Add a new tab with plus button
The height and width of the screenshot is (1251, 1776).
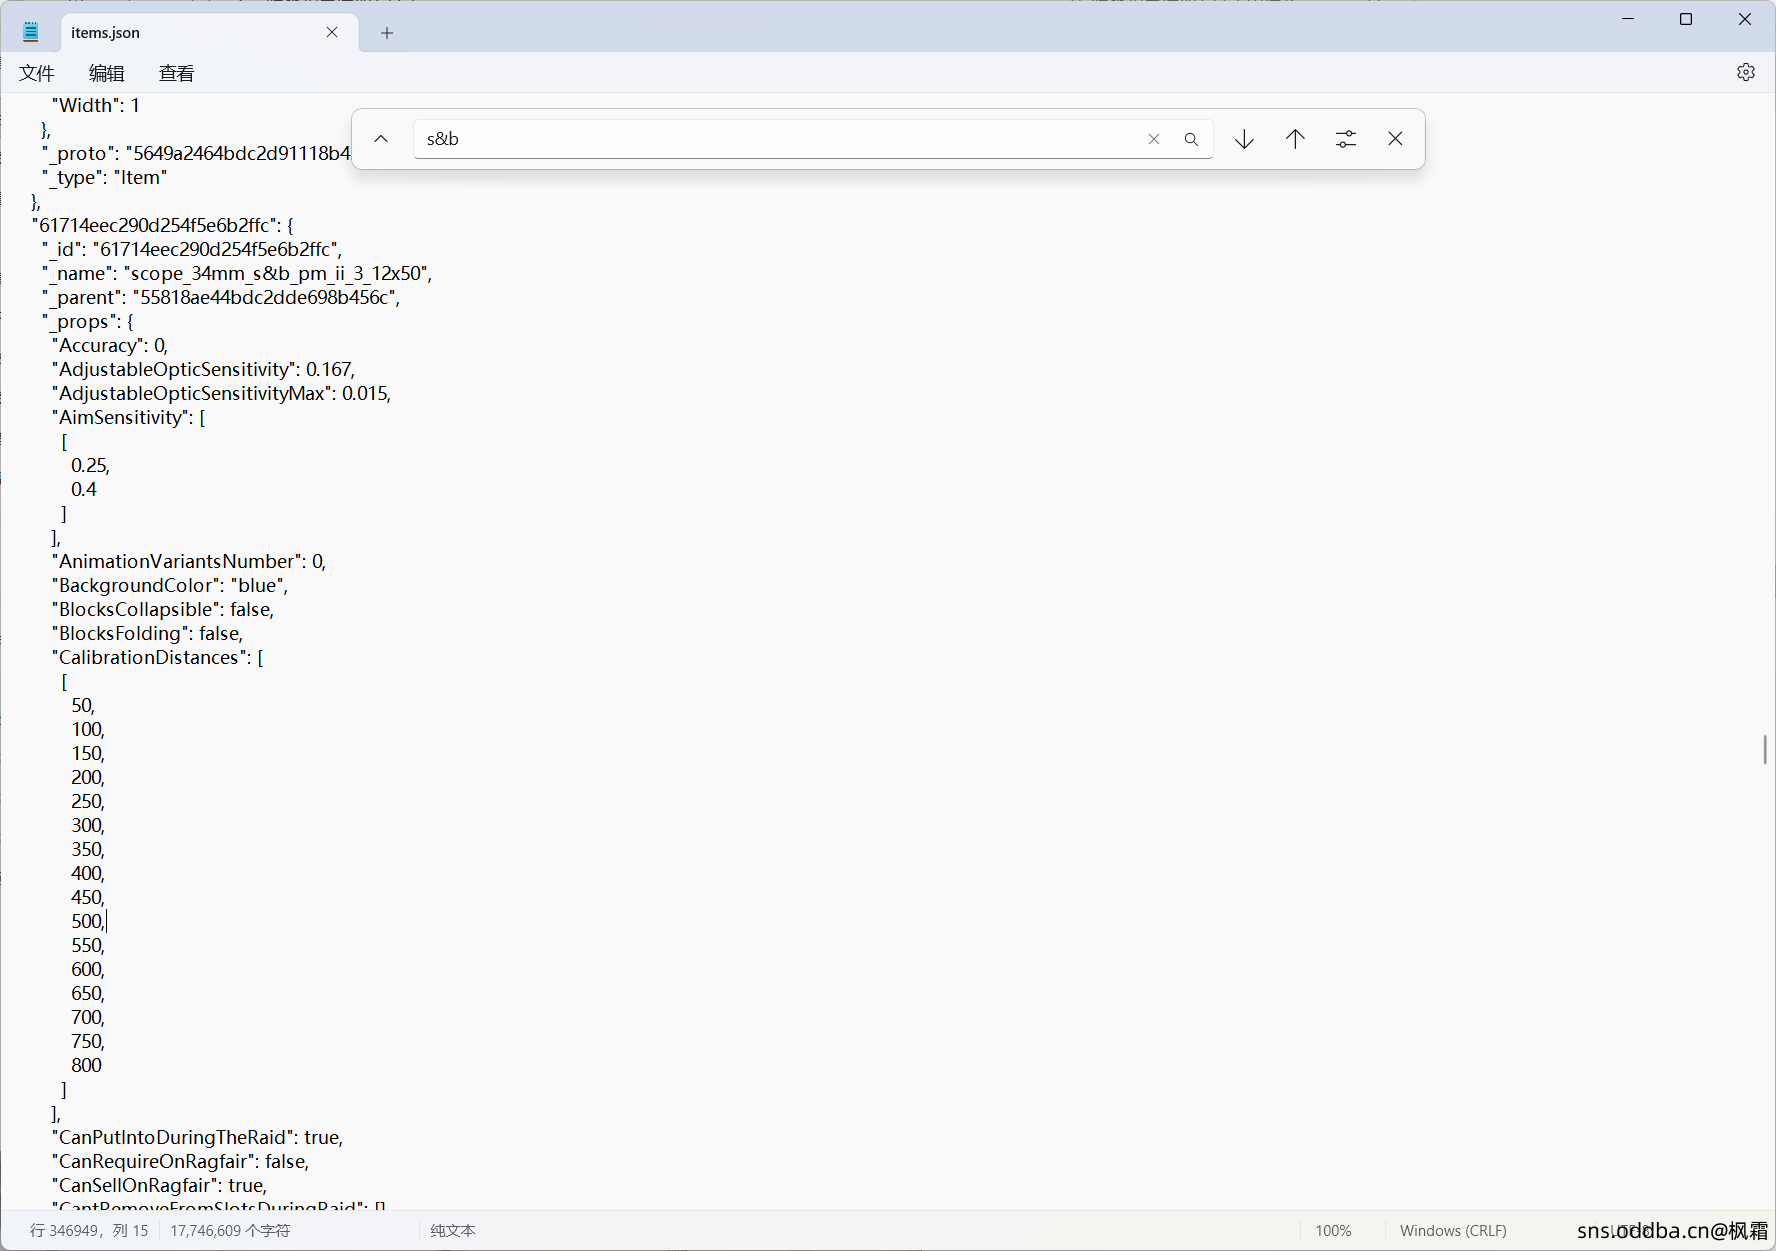[x=387, y=33]
